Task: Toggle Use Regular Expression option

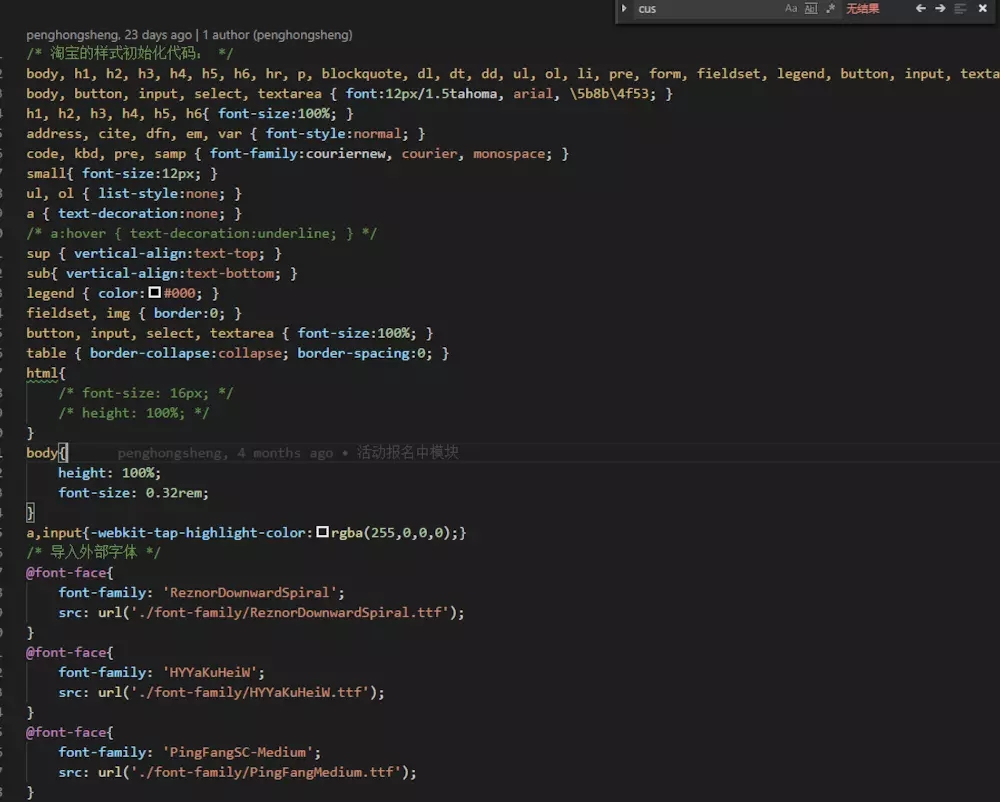Action: [x=830, y=8]
